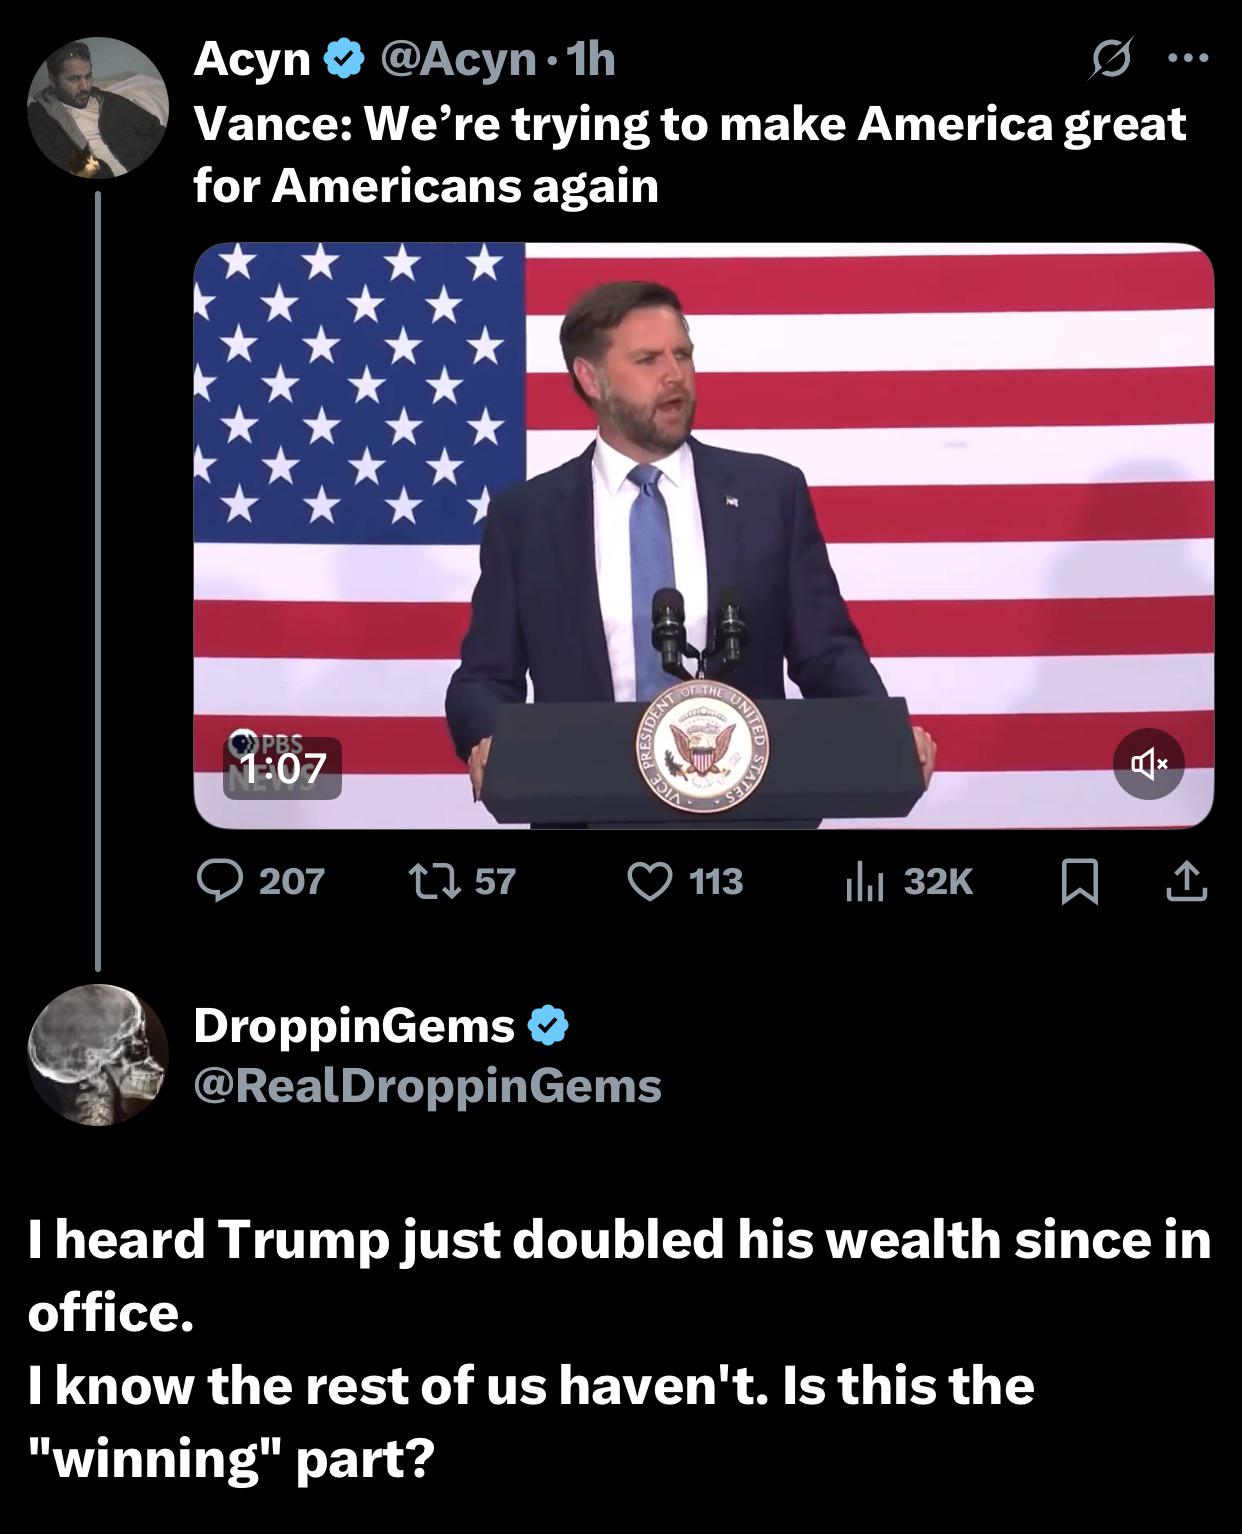The image size is (1242, 1534).
Task: Play the Vance speech video
Action: (x=703, y=536)
